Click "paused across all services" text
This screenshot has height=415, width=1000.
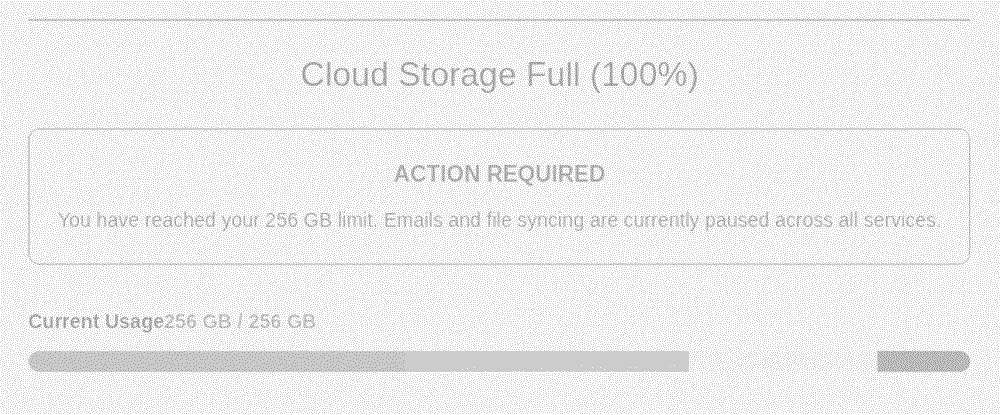[829, 220]
